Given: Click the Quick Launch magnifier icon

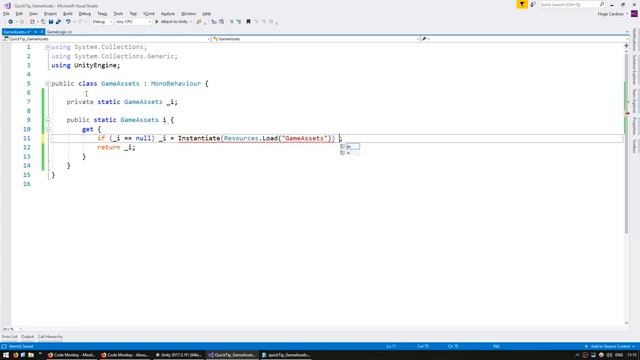Looking at the screenshot, I should click(602, 4).
